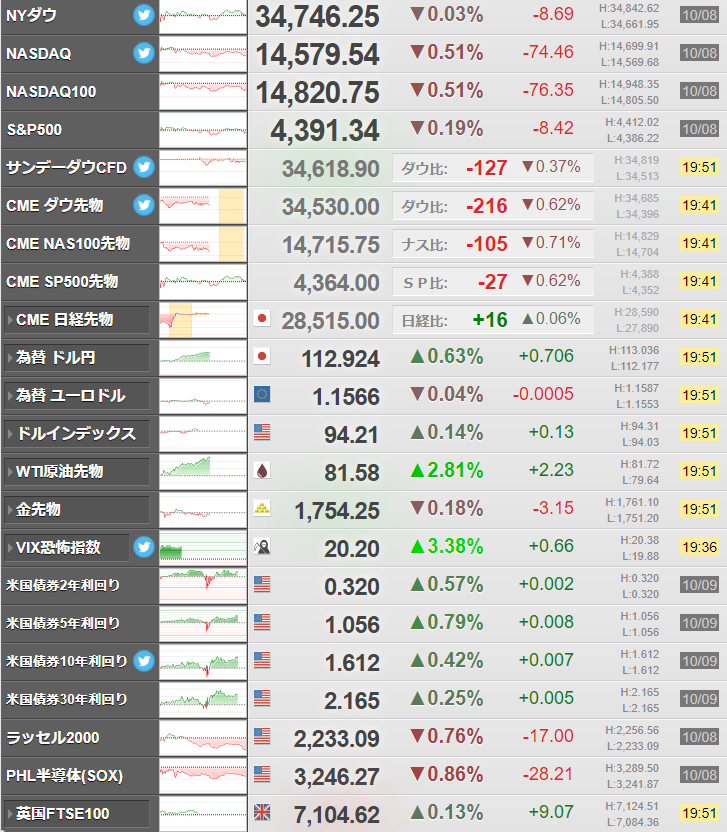Click the ドルインデックス value 94.21
Viewport: 727px width, 832px height.
click(x=352, y=435)
